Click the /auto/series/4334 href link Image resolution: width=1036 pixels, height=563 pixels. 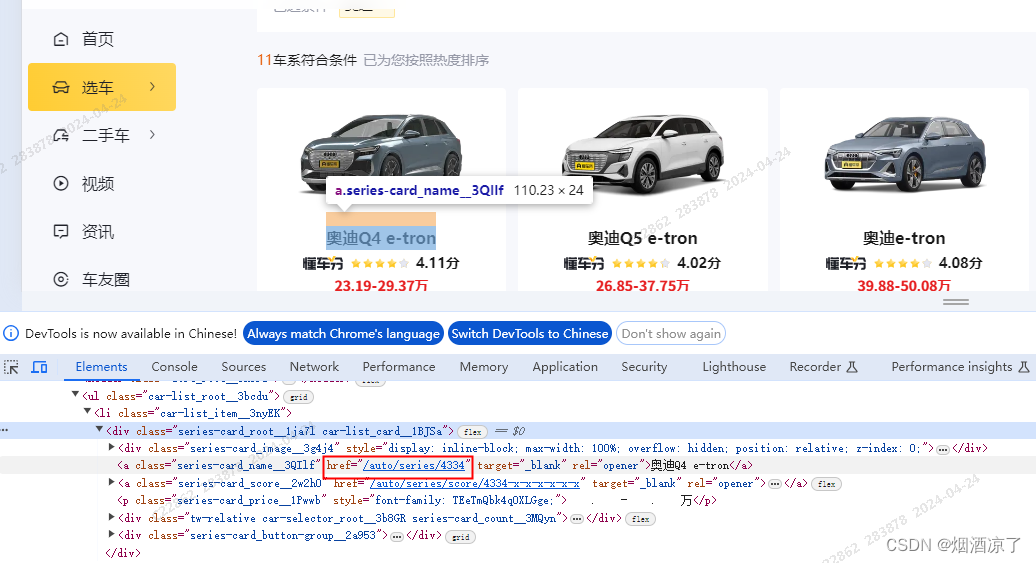[414, 465]
